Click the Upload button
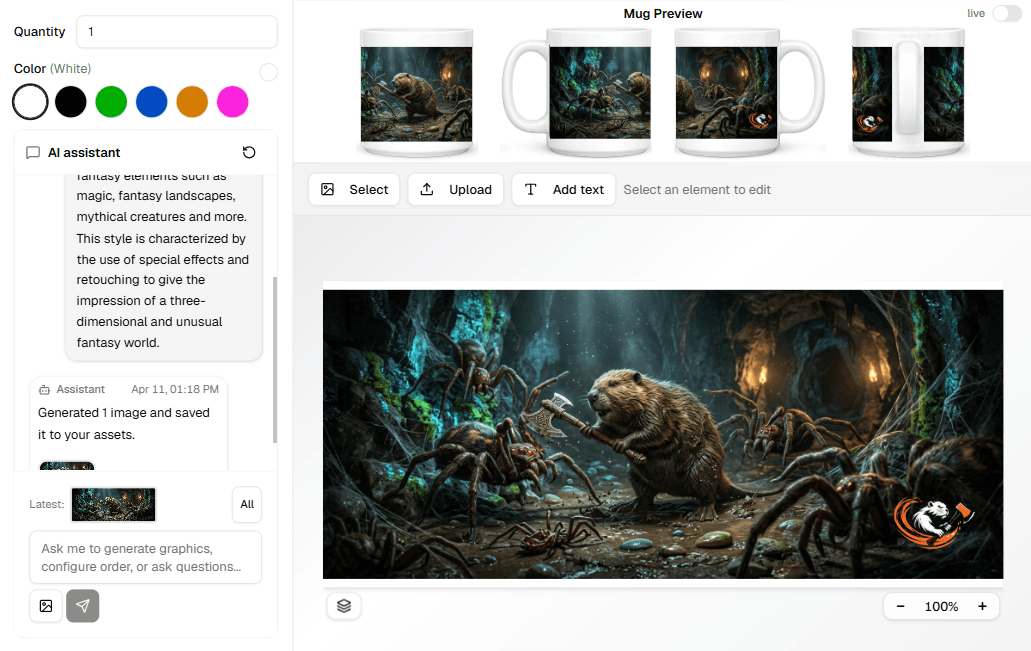1031x651 pixels. click(456, 189)
